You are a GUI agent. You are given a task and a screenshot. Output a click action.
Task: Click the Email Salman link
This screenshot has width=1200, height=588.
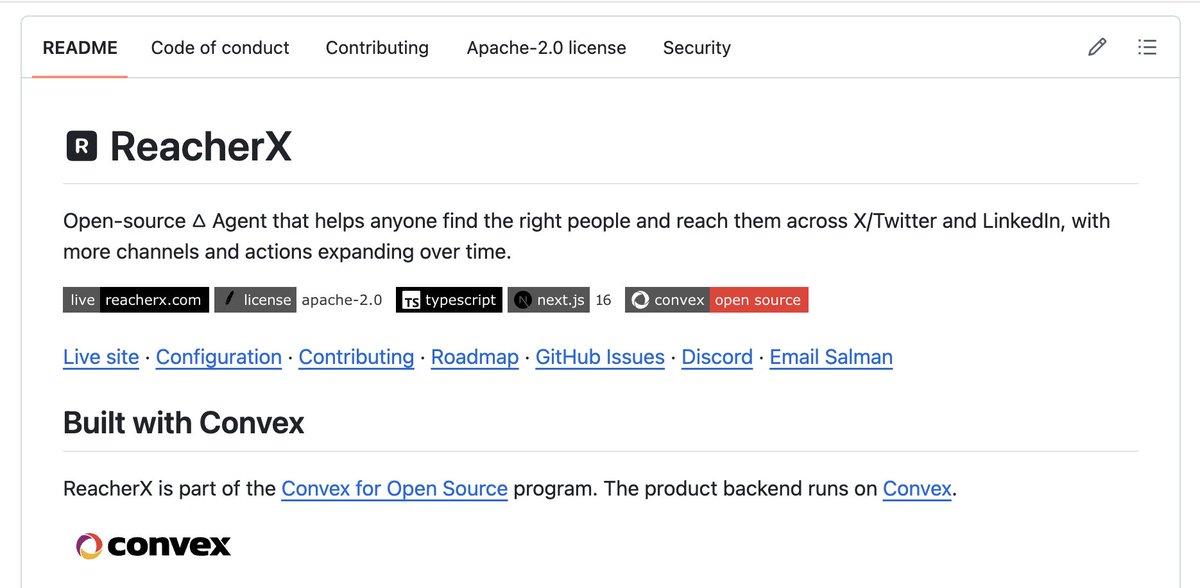pos(831,357)
